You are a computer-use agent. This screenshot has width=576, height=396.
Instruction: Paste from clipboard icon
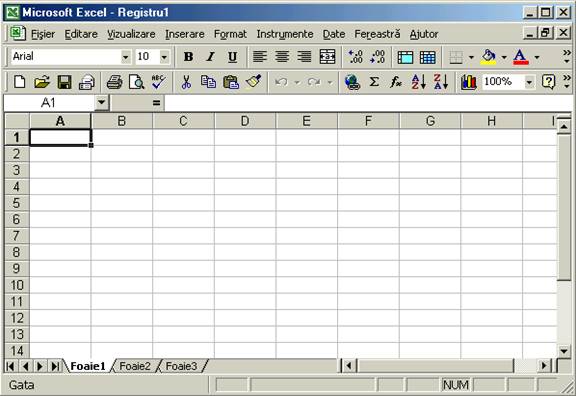tap(231, 82)
